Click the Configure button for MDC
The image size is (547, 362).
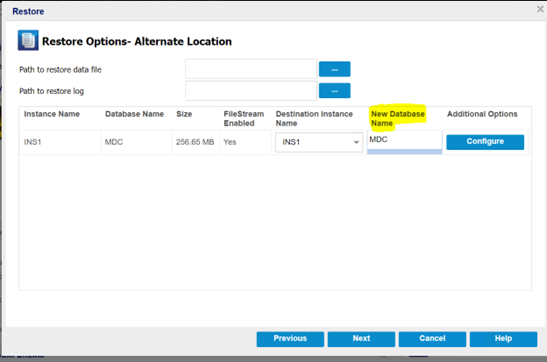pyautogui.click(x=485, y=142)
